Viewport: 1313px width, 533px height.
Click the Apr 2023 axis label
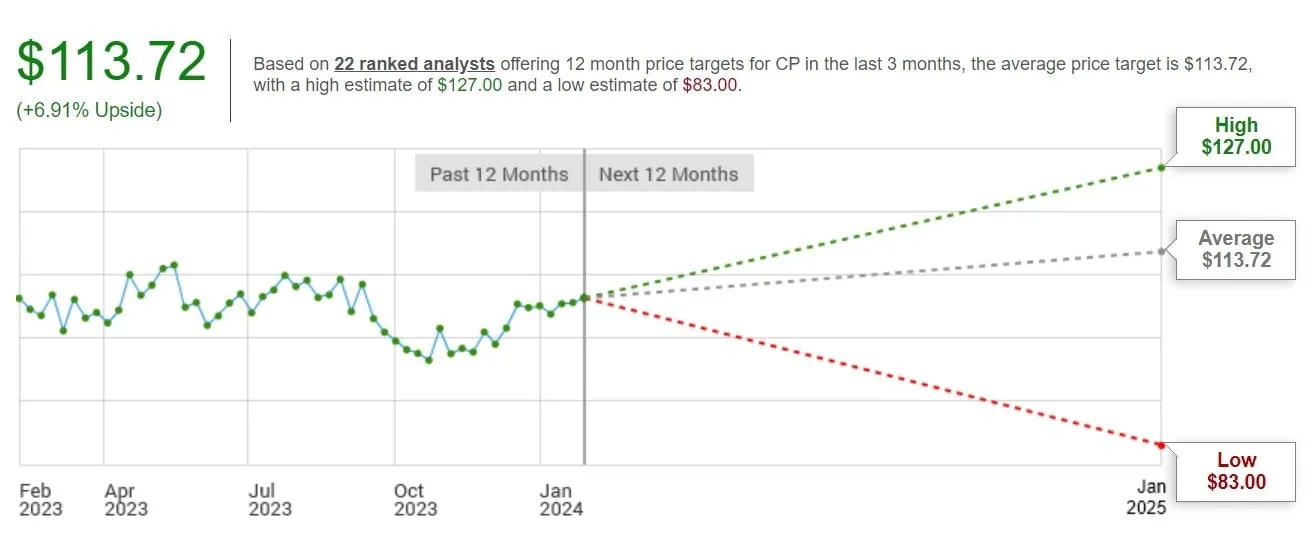tap(126, 499)
